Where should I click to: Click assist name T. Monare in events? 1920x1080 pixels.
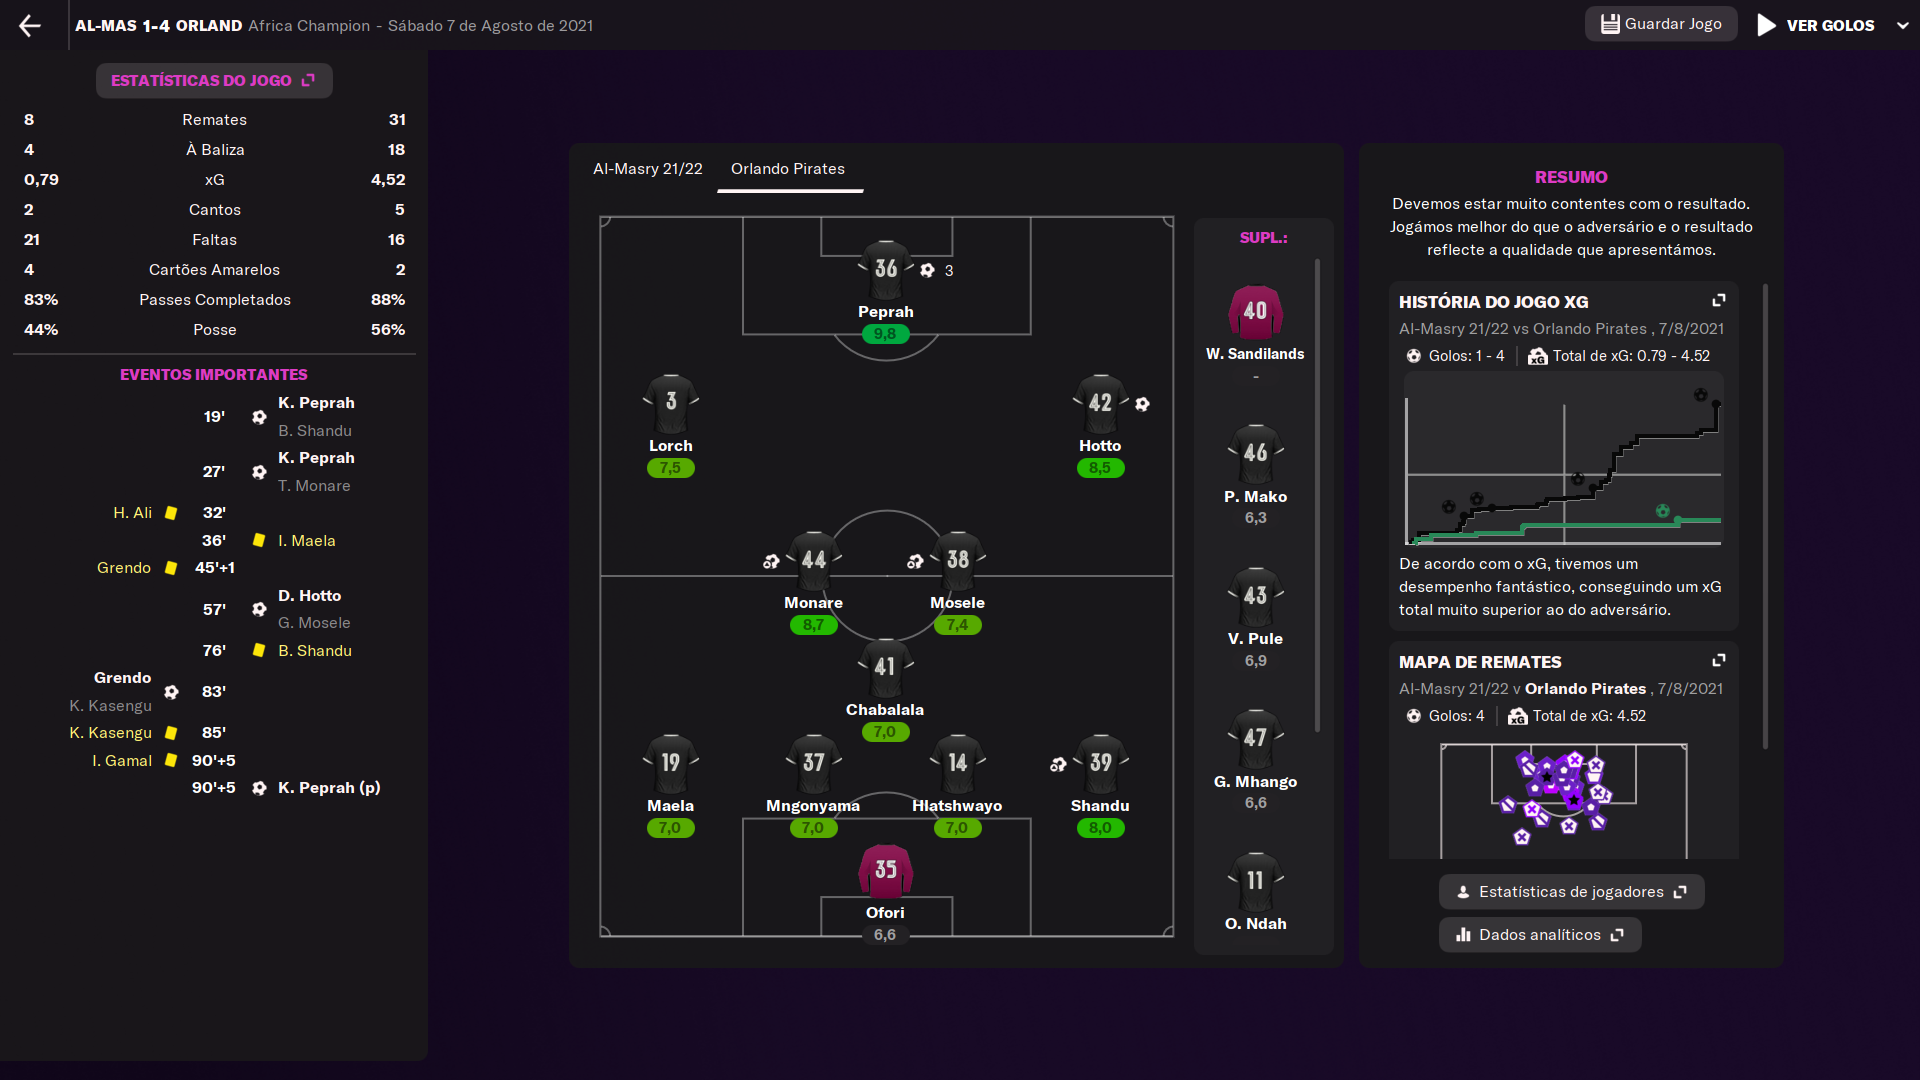[314, 485]
